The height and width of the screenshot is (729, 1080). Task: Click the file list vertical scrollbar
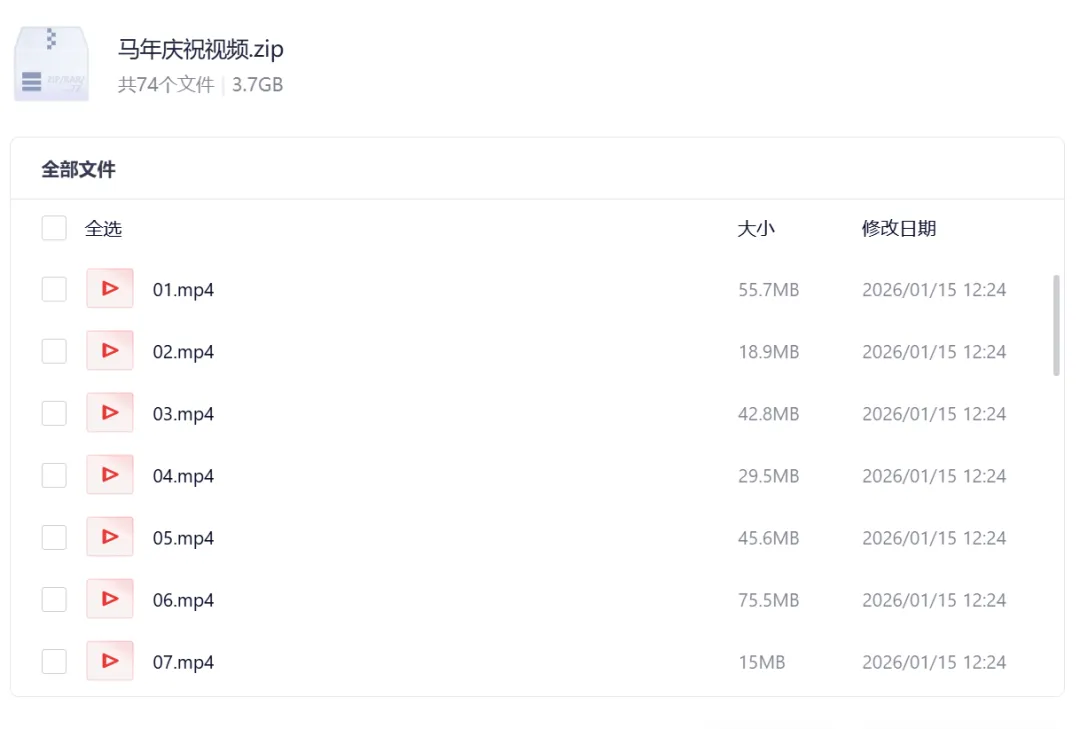(1057, 326)
